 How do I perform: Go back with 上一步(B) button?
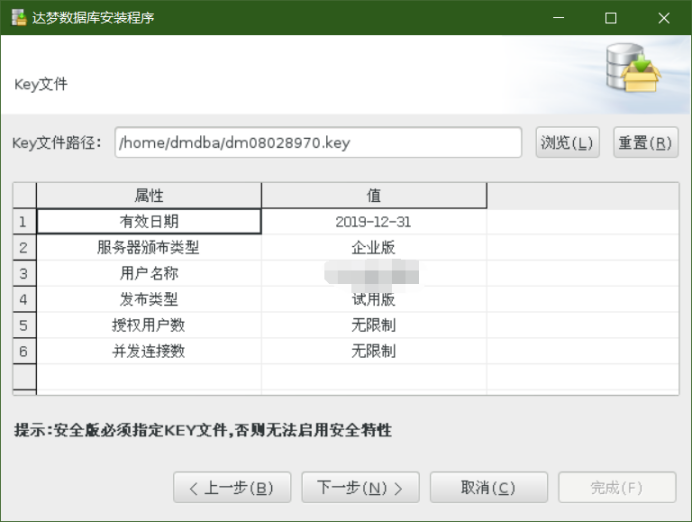232,488
